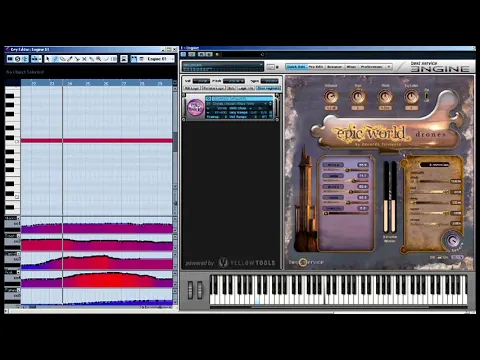Image resolution: width=480 pixels, height=360 pixels.
Task: Click the first blue icon in the Engine plugin header
Action: [184, 54]
